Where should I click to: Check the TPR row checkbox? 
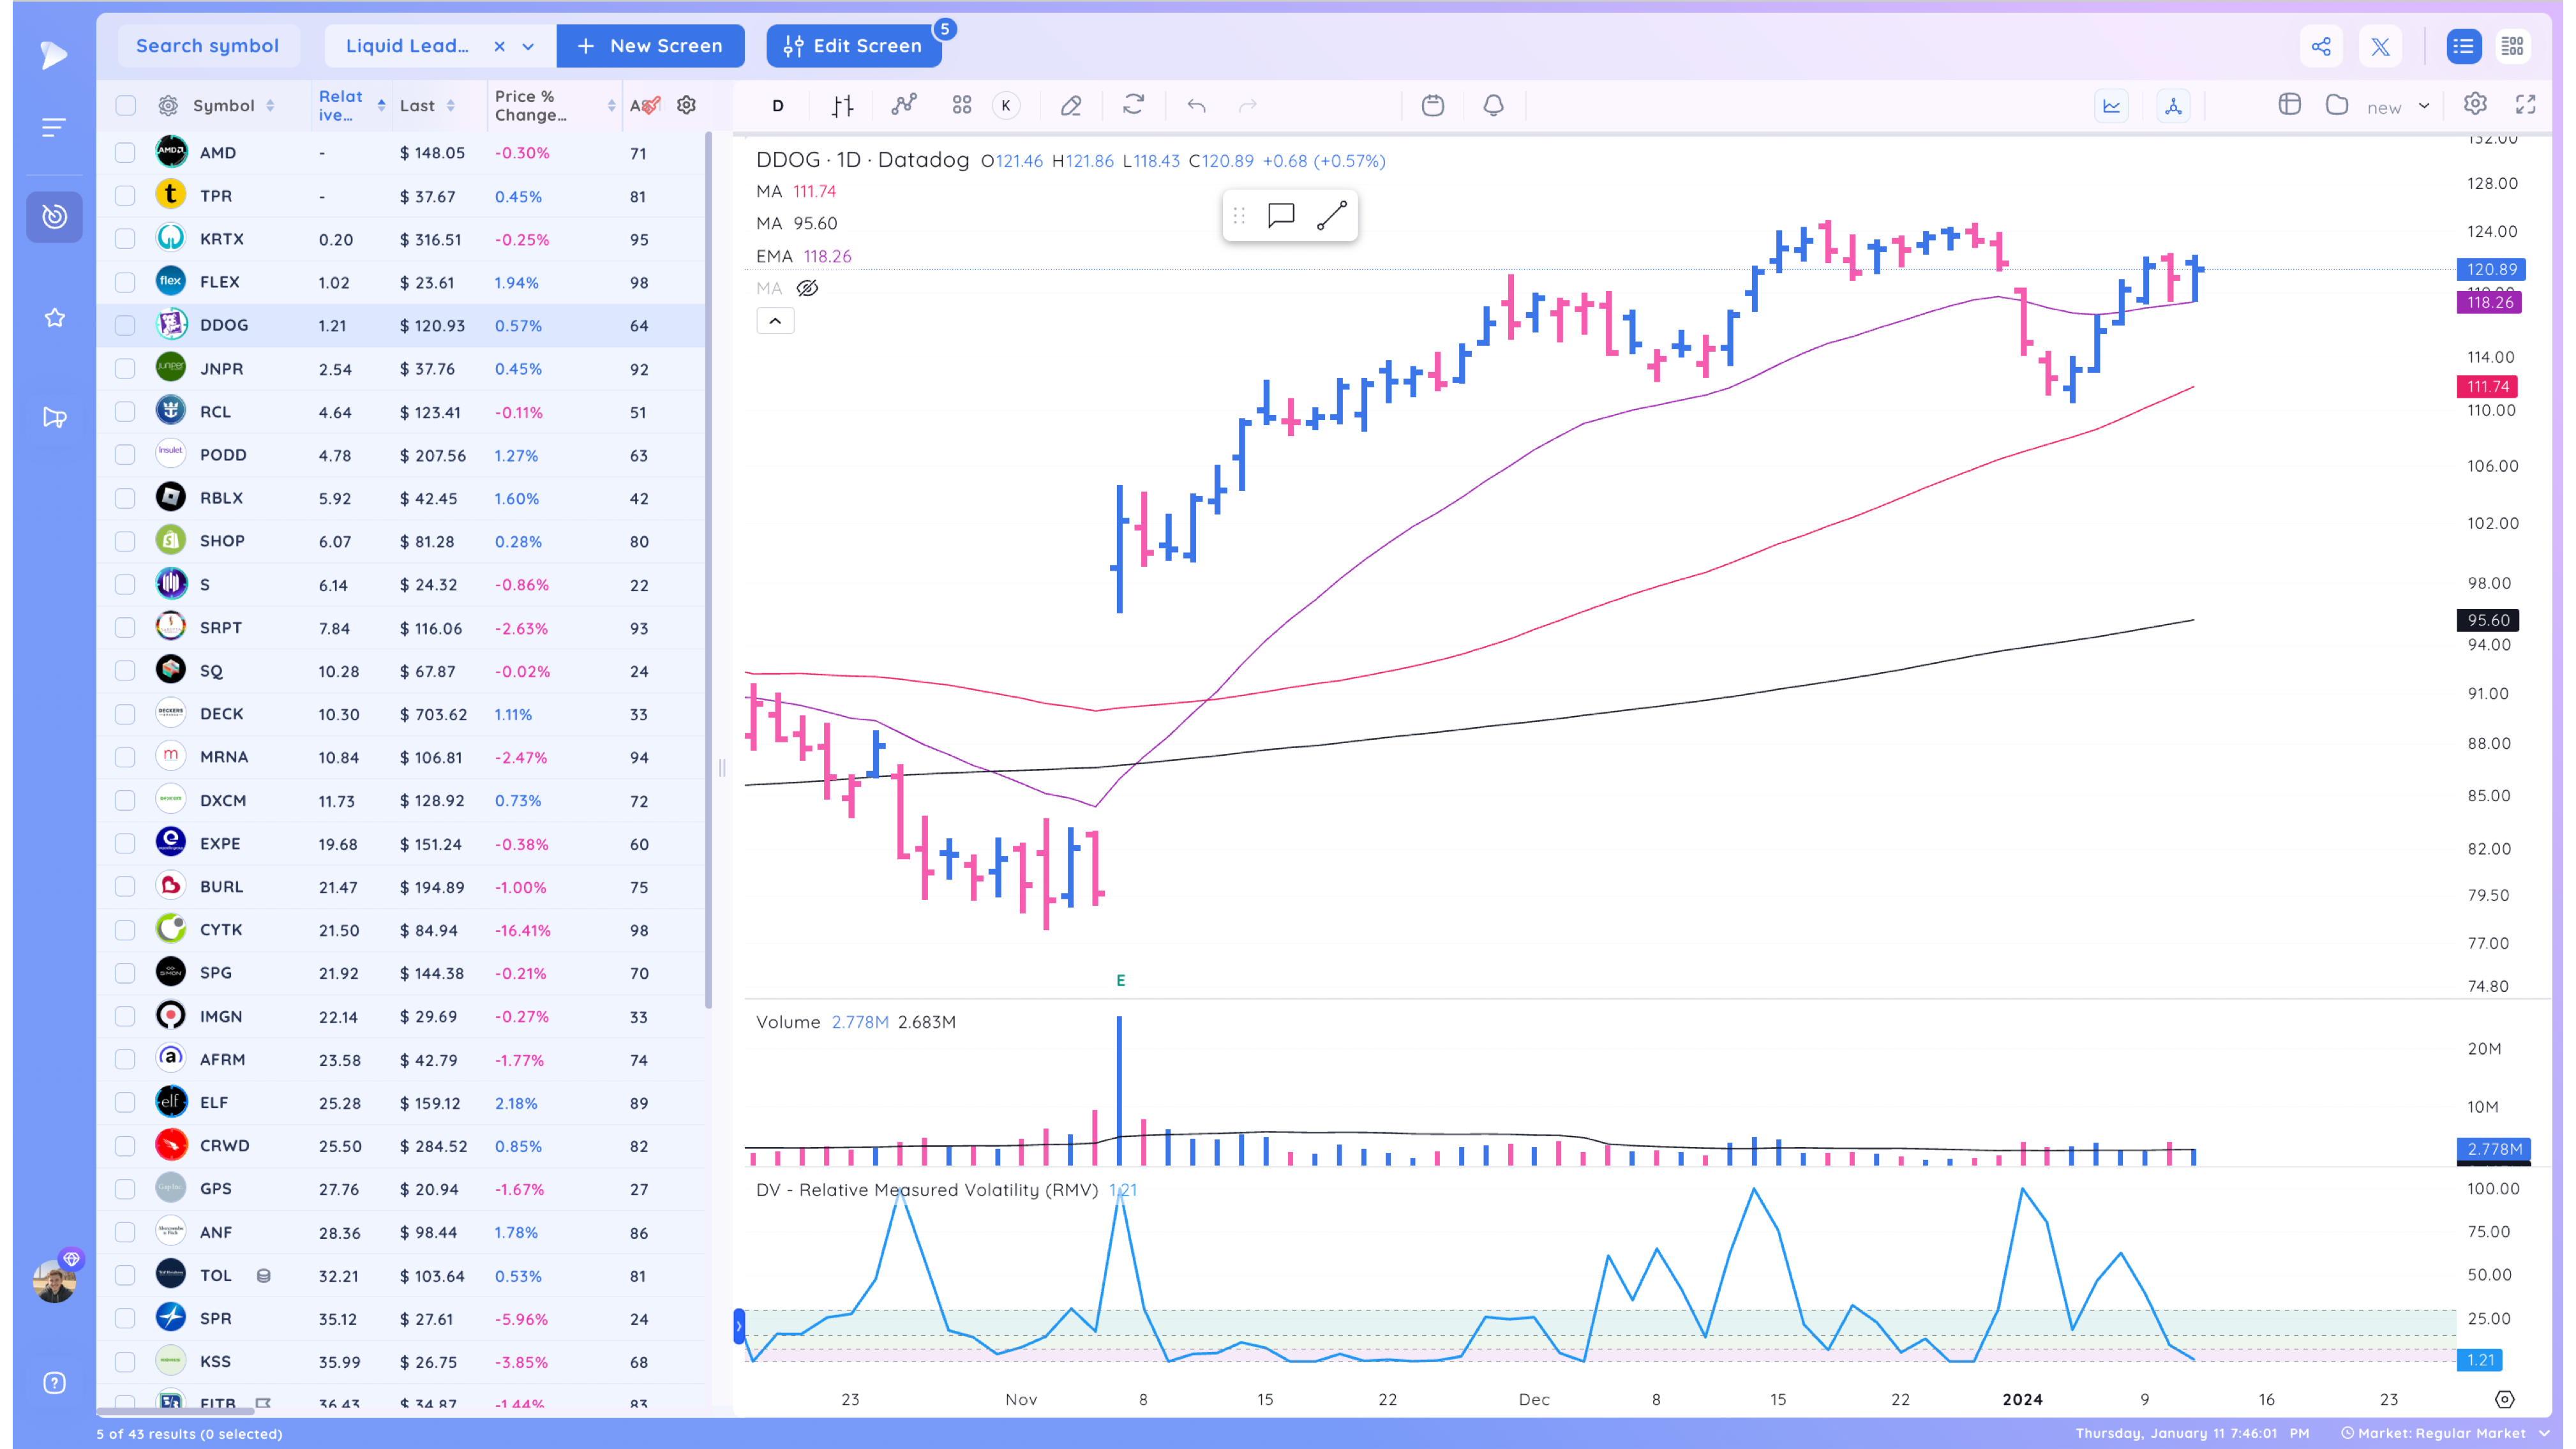[125, 196]
